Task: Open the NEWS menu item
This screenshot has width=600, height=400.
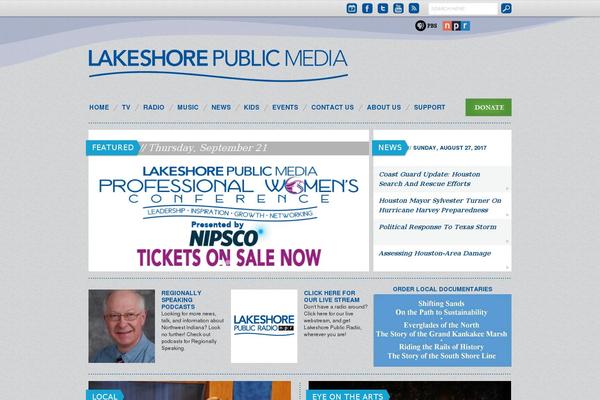Action: [221, 108]
